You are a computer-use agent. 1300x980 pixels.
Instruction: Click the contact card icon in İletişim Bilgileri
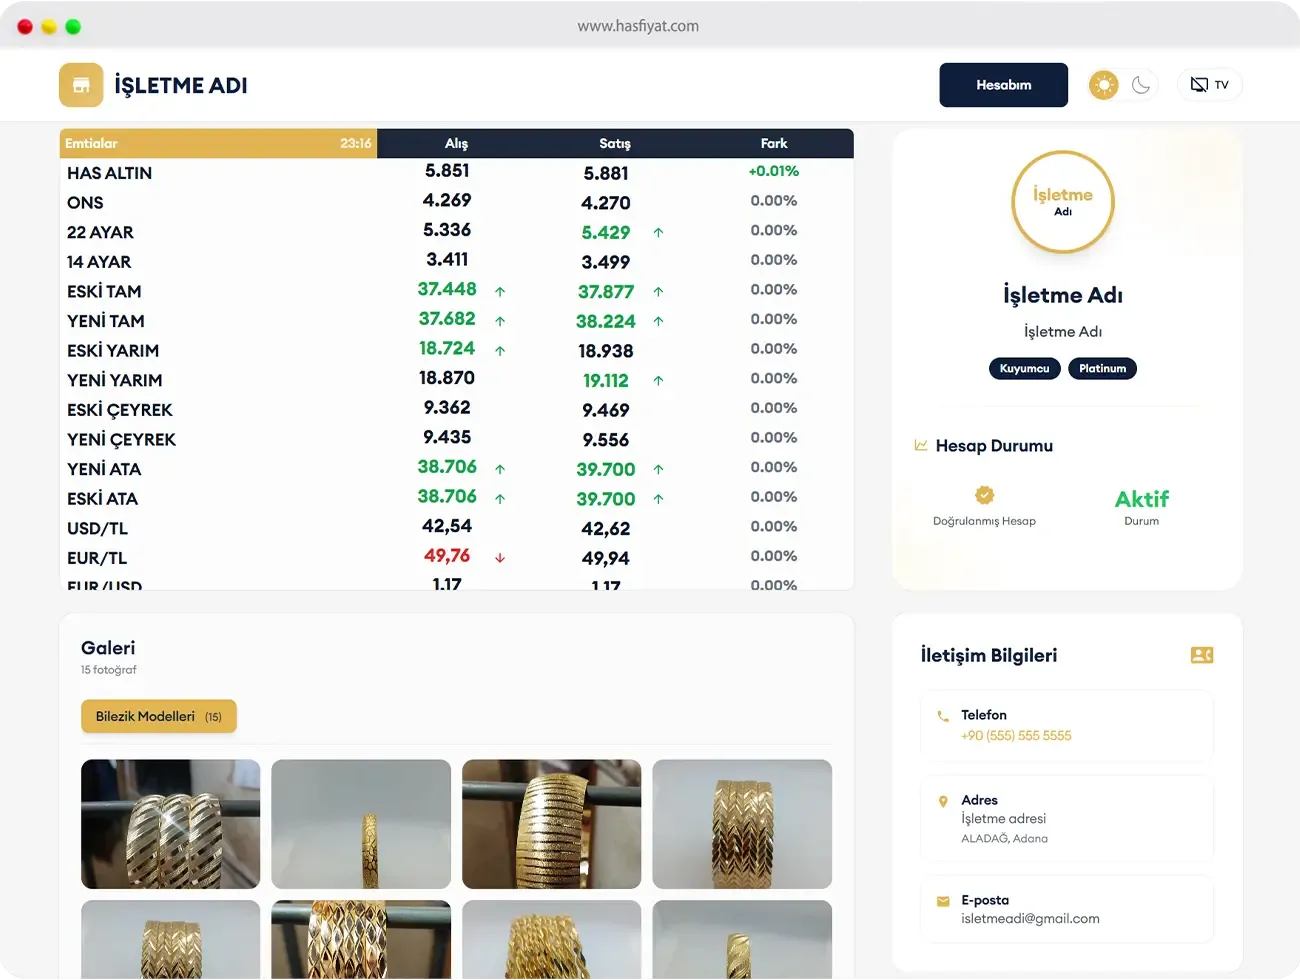click(x=1202, y=655)
